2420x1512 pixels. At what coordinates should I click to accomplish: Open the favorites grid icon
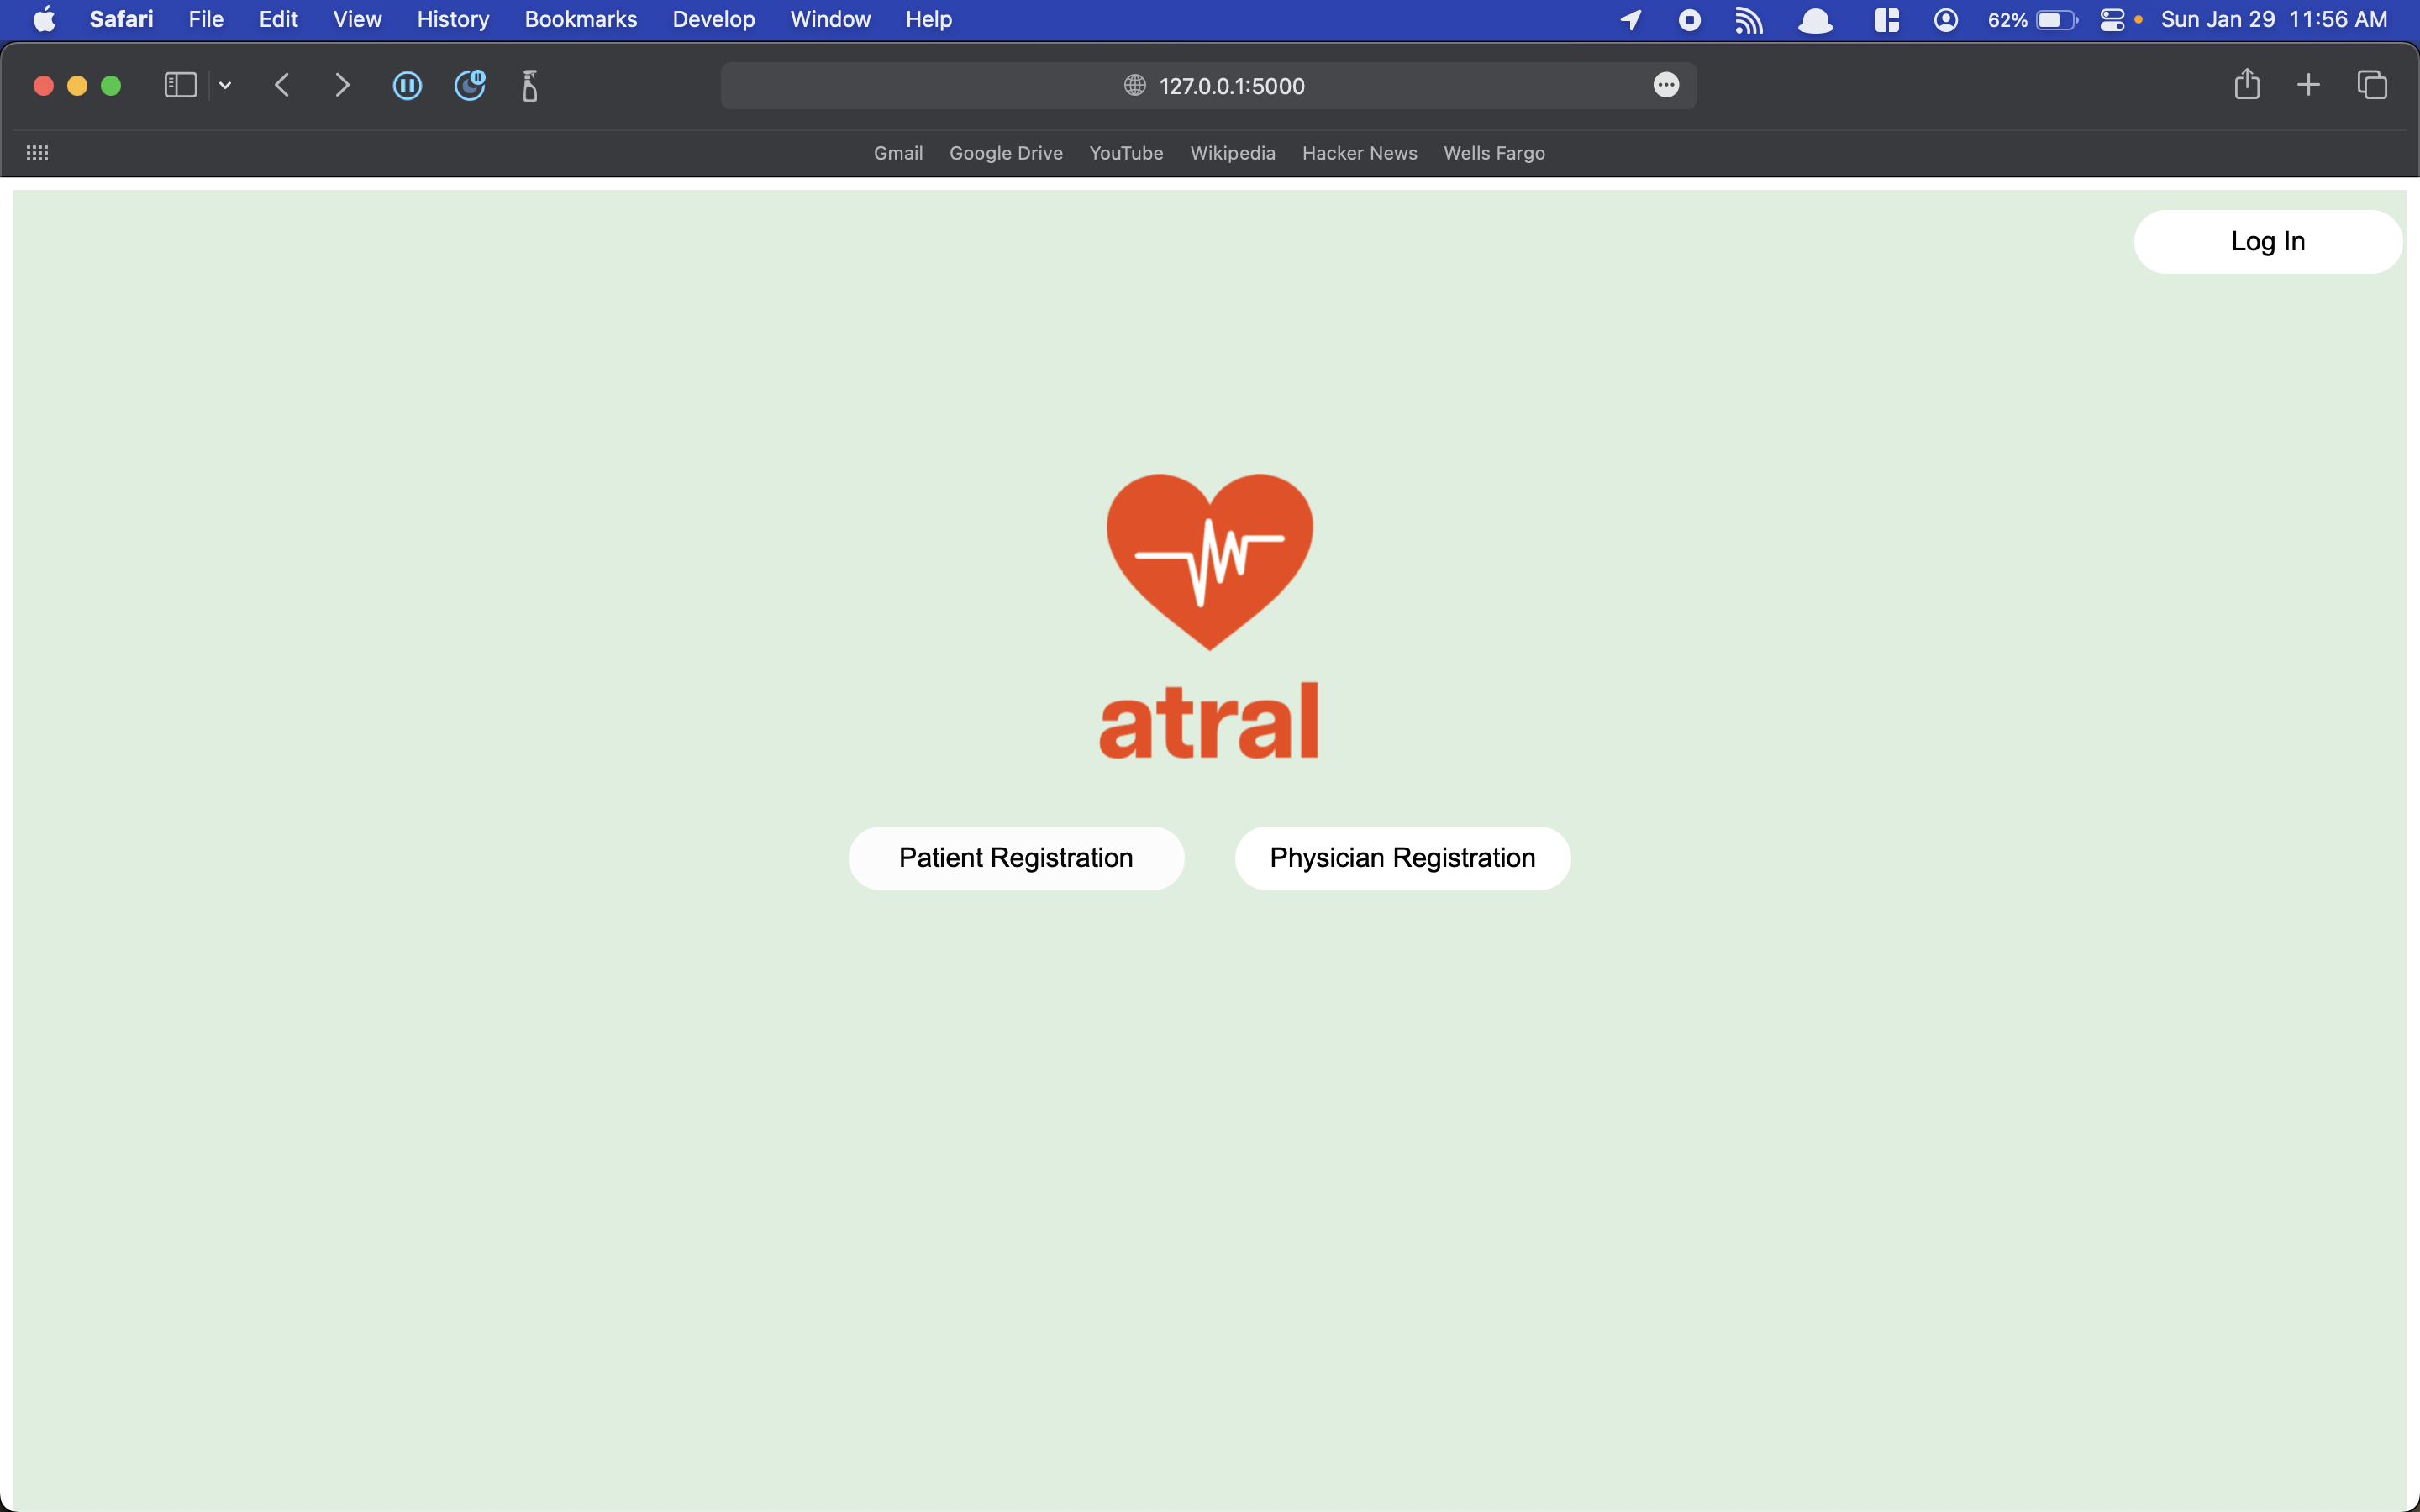pyautogui.click(x=37, y=153)
